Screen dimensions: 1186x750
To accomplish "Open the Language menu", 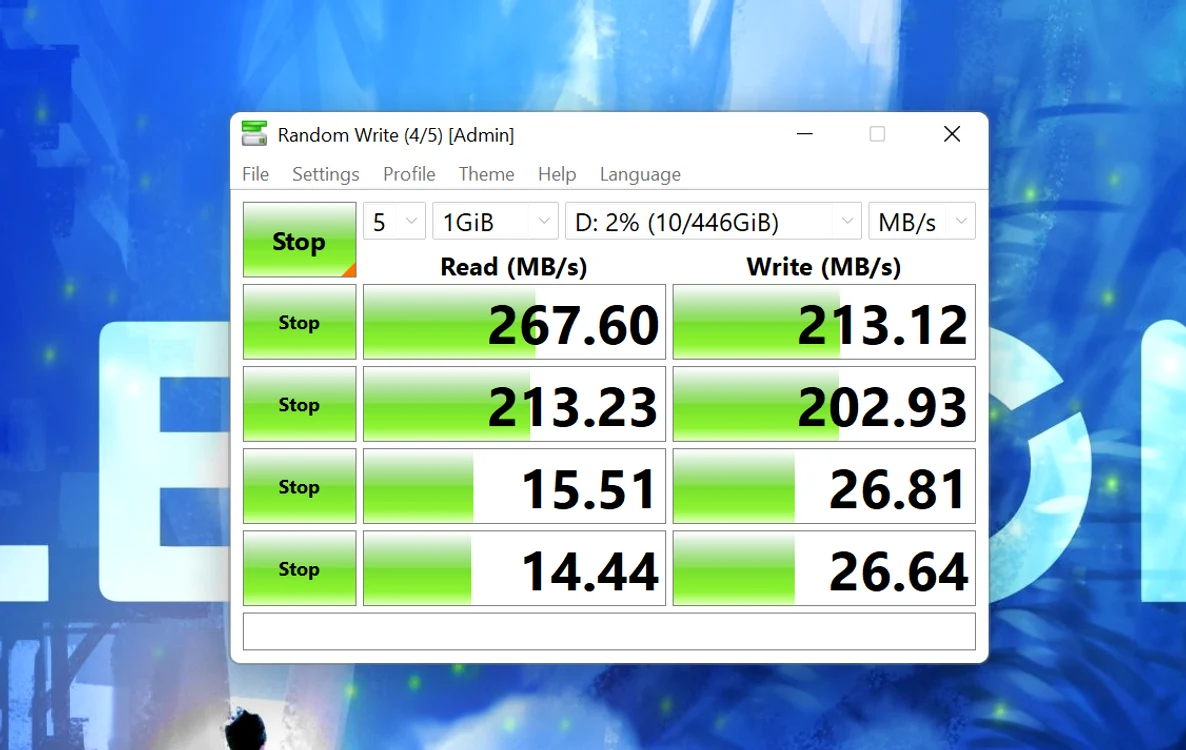I will [x=640, y=174].
